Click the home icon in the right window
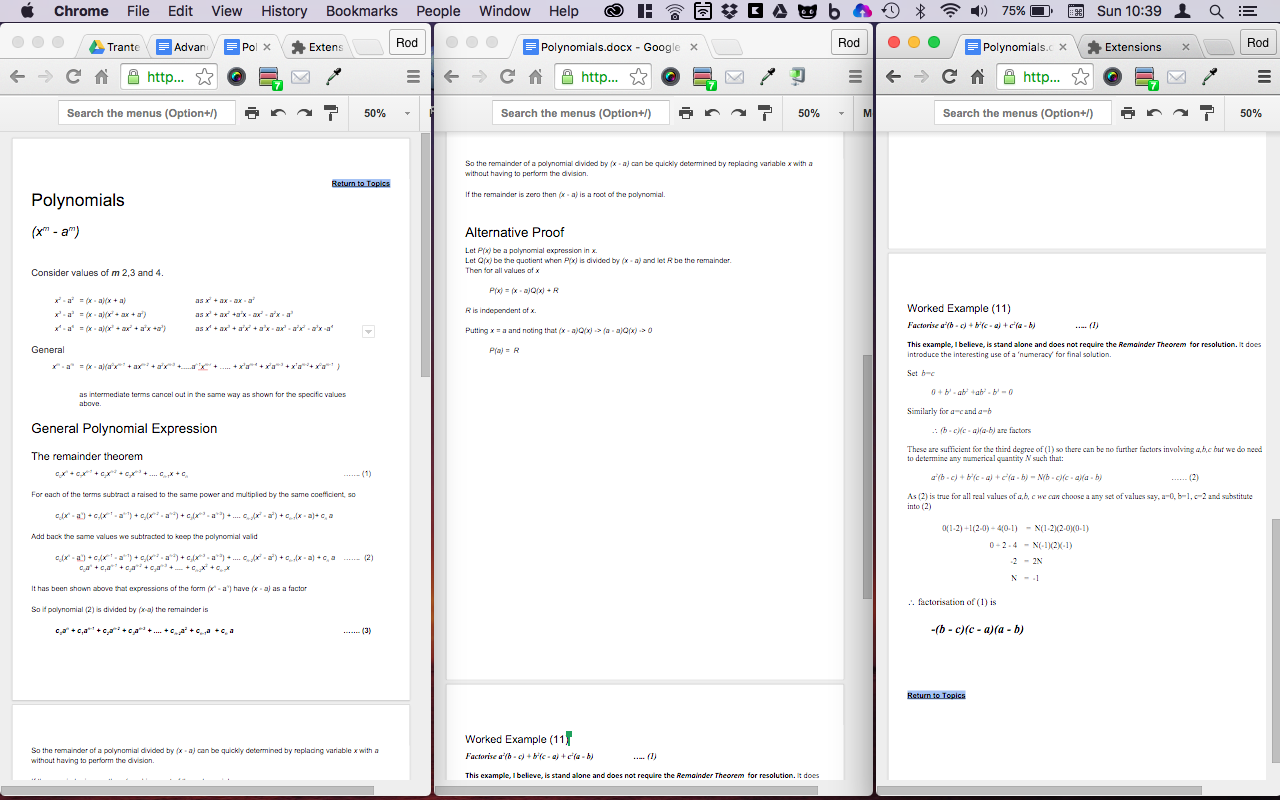This screenshot has width=1280, height=800. (x=977, y=77)
